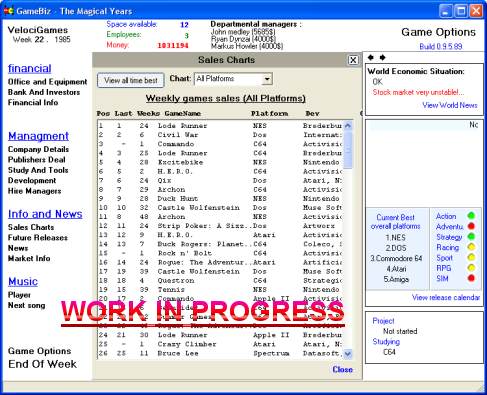The height and width of the screenshot is (395, 487).
Task: Click the green Action genre indicator
Action: pos(471,216)
